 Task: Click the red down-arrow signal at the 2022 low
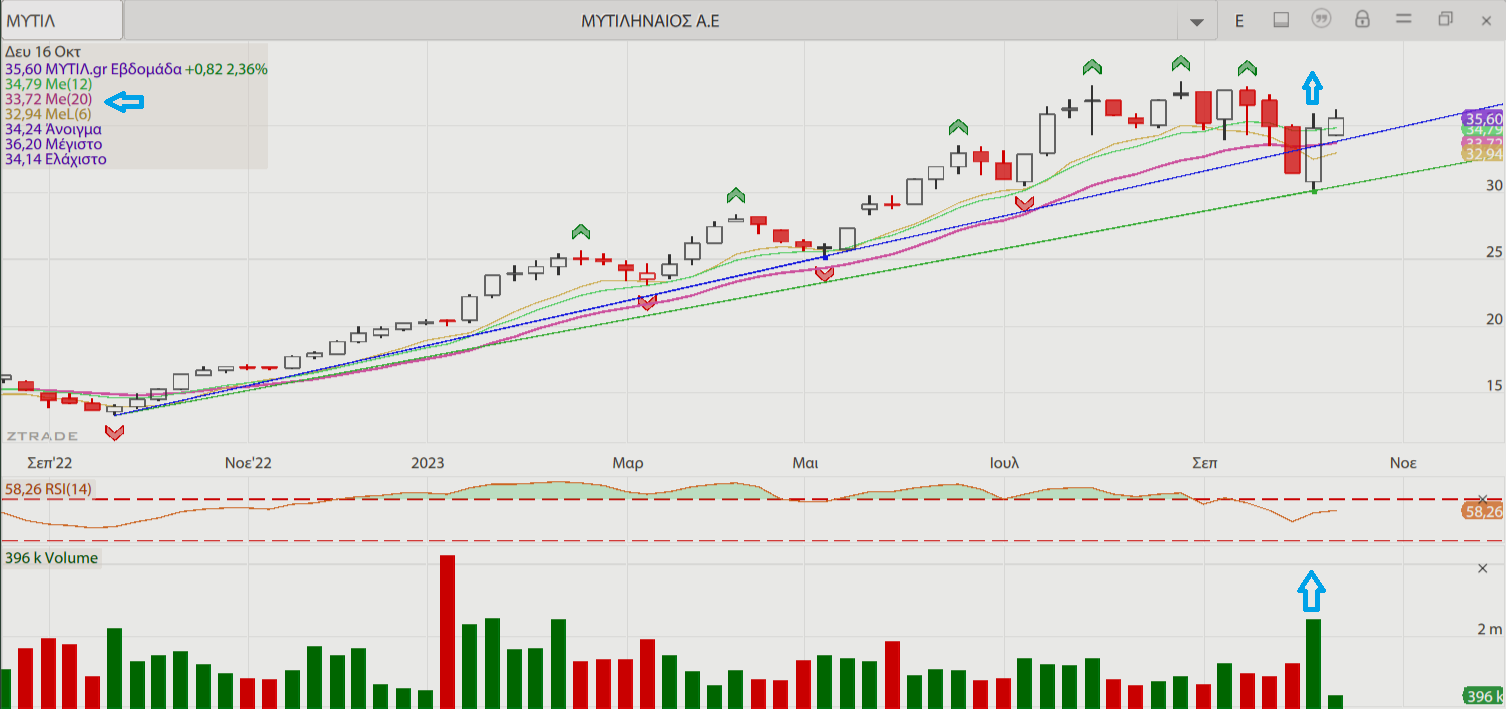[x=114, y=432]
